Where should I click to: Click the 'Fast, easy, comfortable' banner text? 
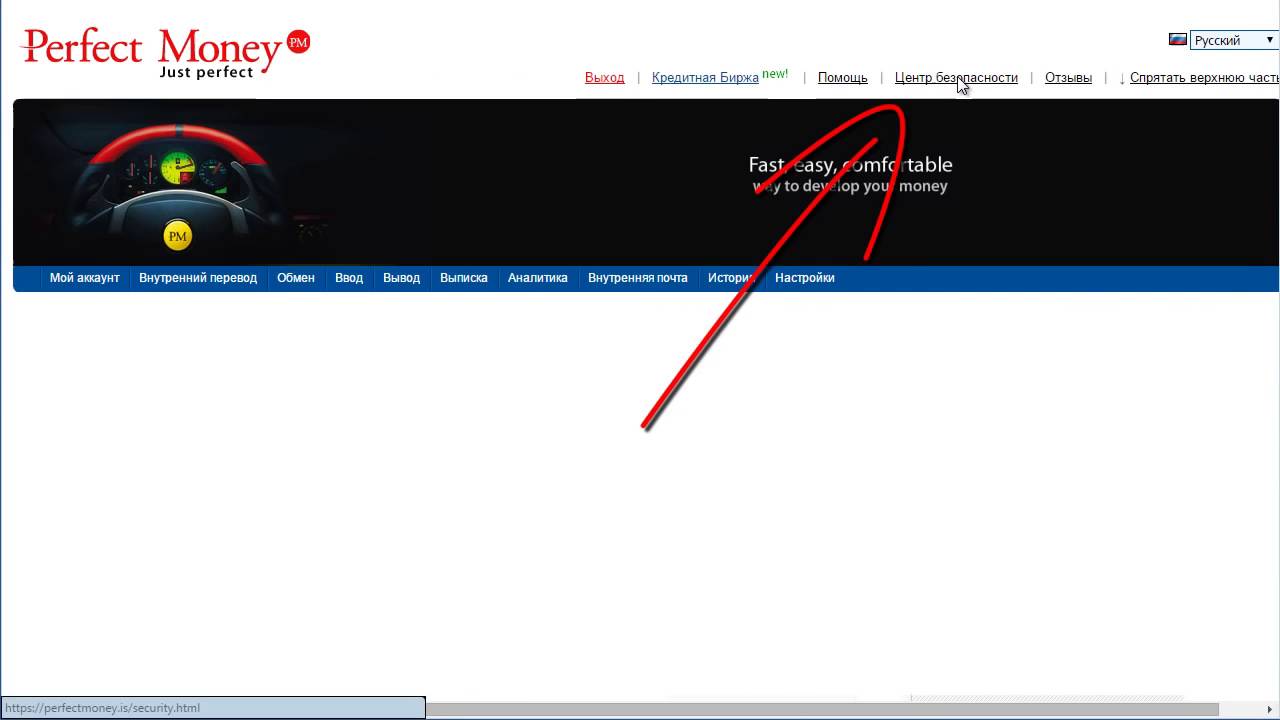point(850,165)
